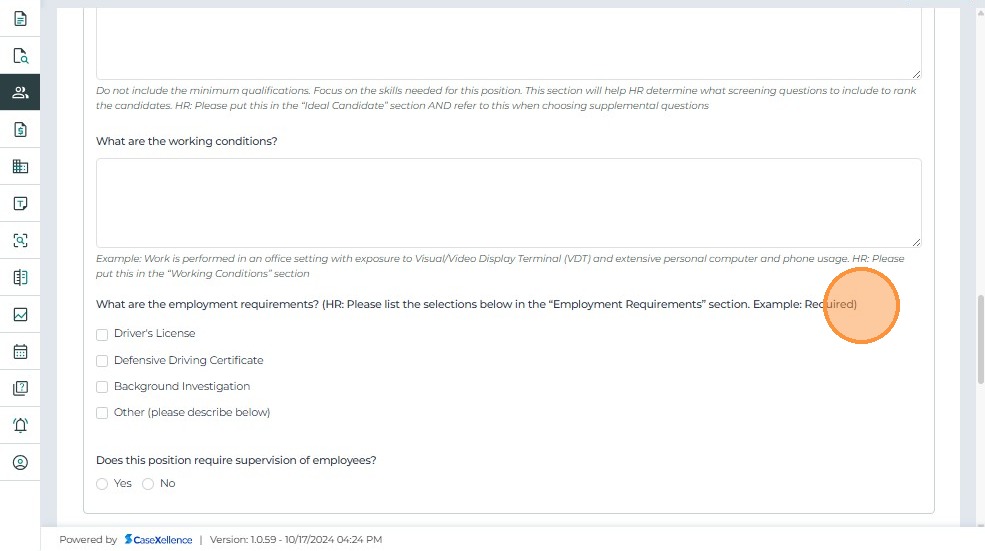Click the question mark help sidebar icon

point(20,389)
